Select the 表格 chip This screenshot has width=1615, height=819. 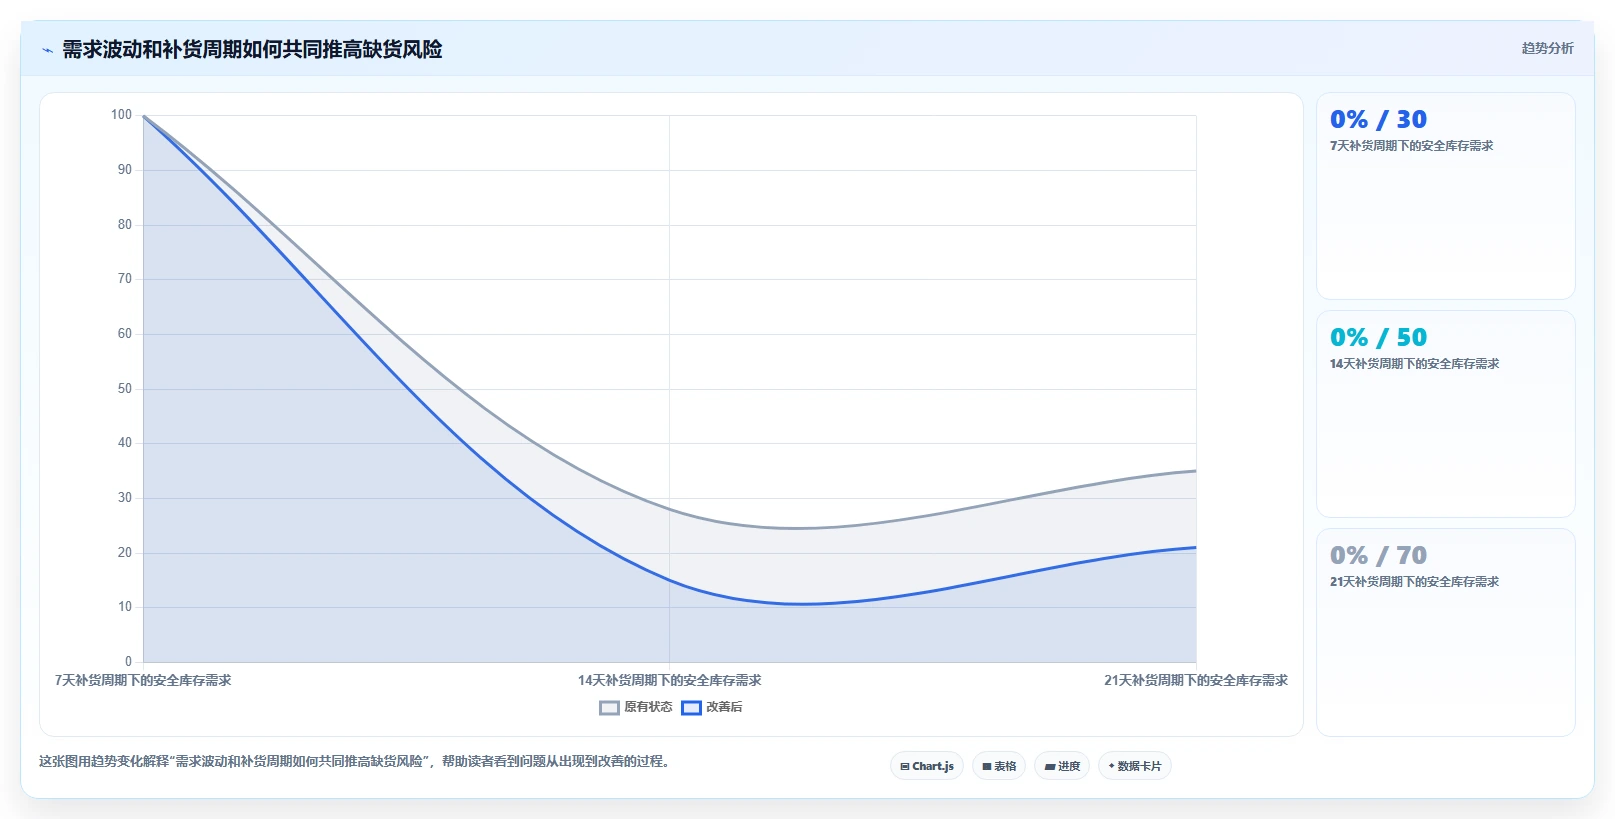click(999, 766)
